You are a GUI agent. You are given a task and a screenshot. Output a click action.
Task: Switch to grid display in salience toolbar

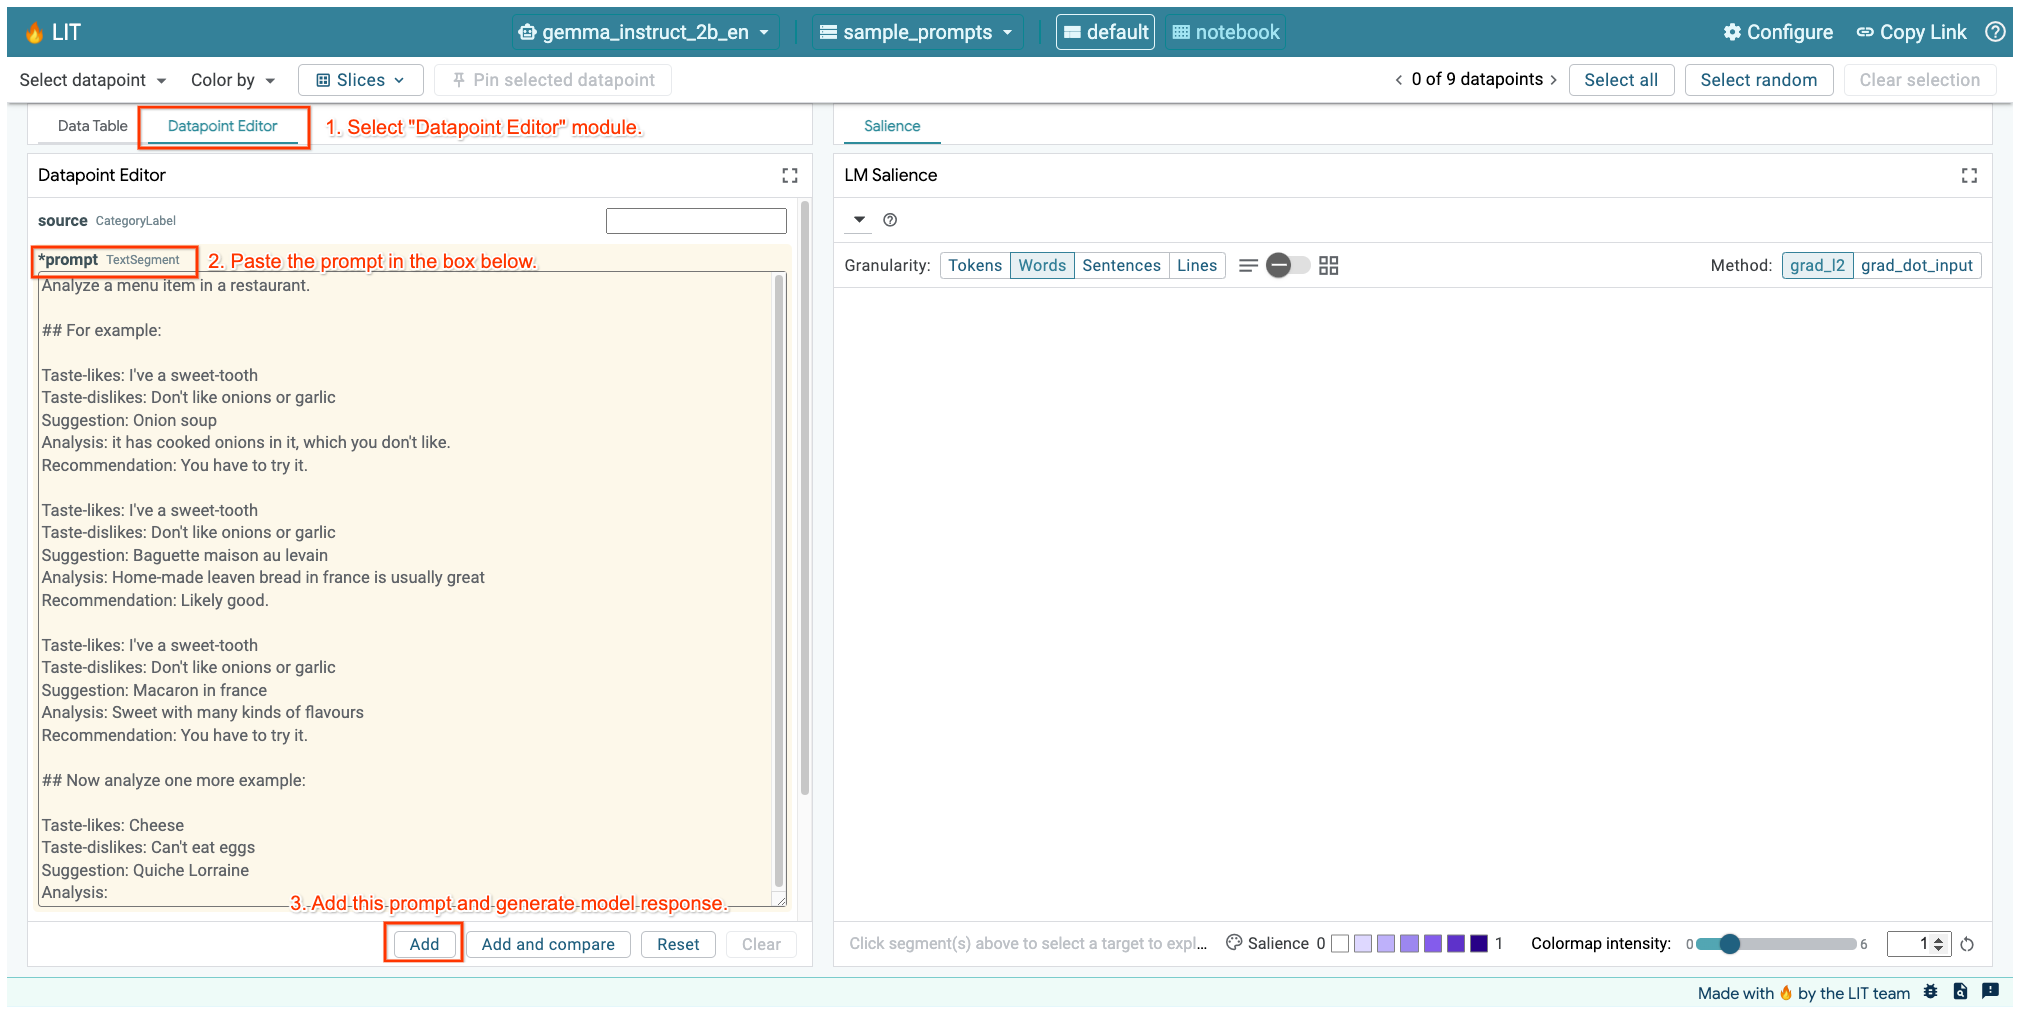click(1329, 265)
